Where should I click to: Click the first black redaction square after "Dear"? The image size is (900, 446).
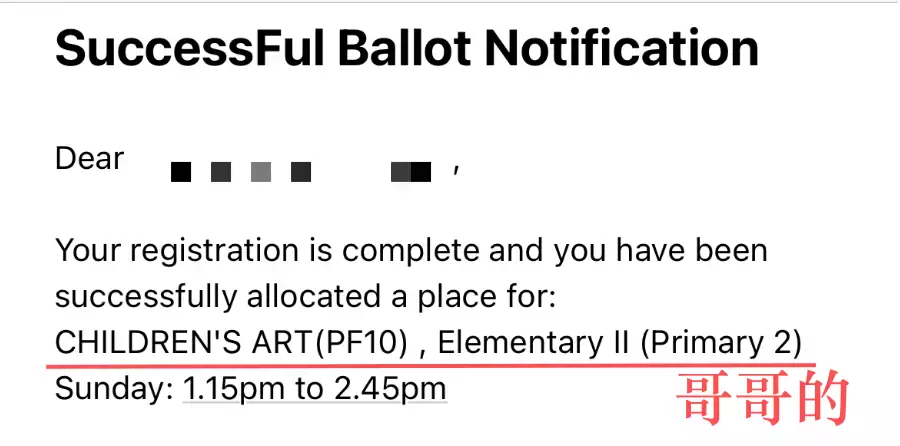click(x=181, y=172)
